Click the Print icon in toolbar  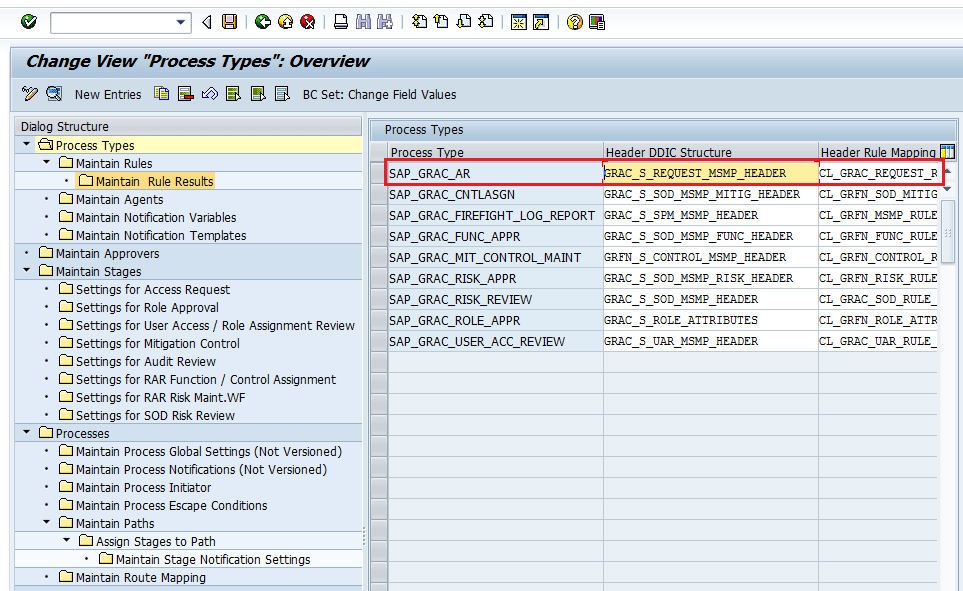click(341, 22)
